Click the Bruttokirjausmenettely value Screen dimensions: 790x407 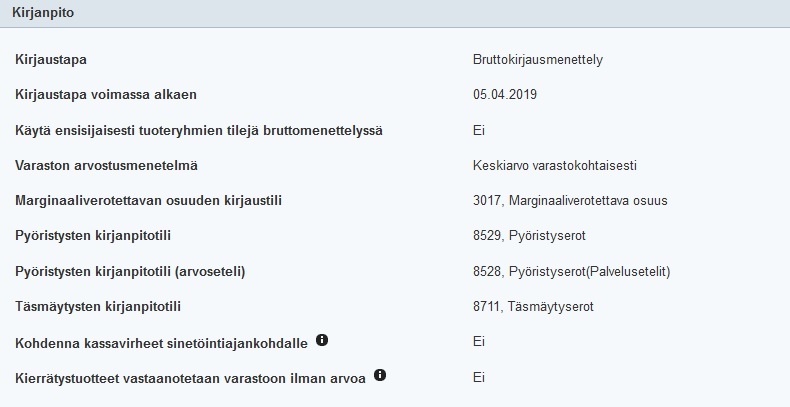click(x=538, y=60)
